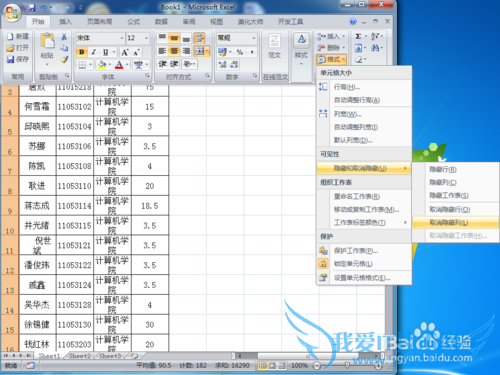Toggle Underline formatting
Viewport: 500px width, 375px height.
105,52
